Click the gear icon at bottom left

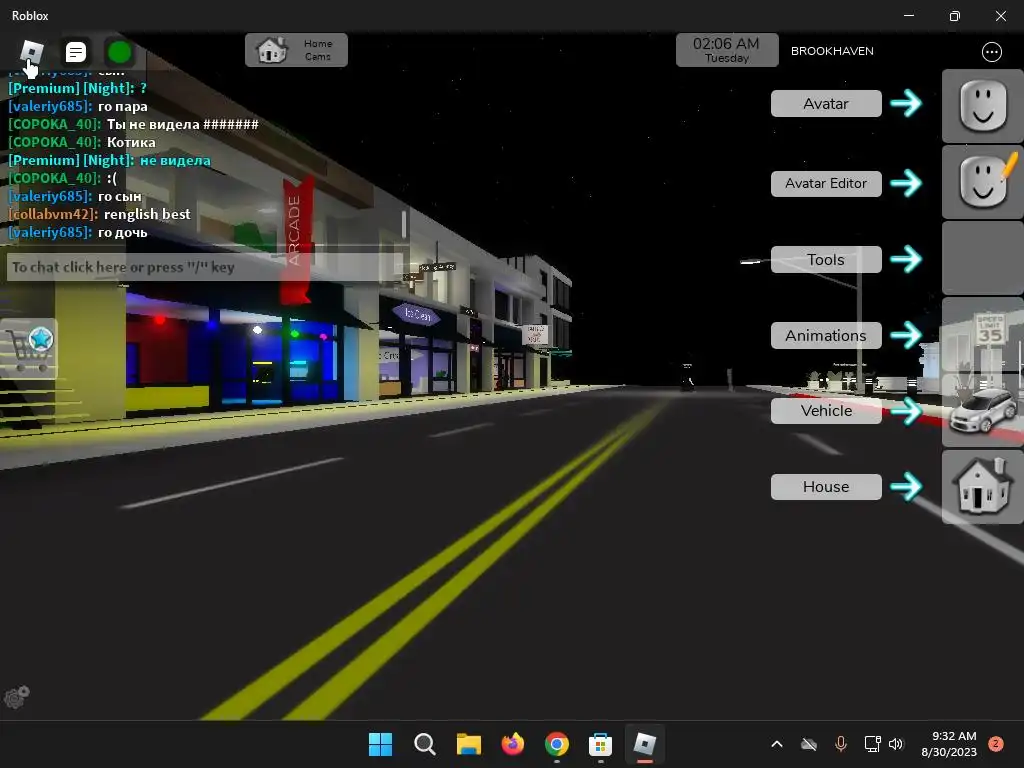click(17, 697)
